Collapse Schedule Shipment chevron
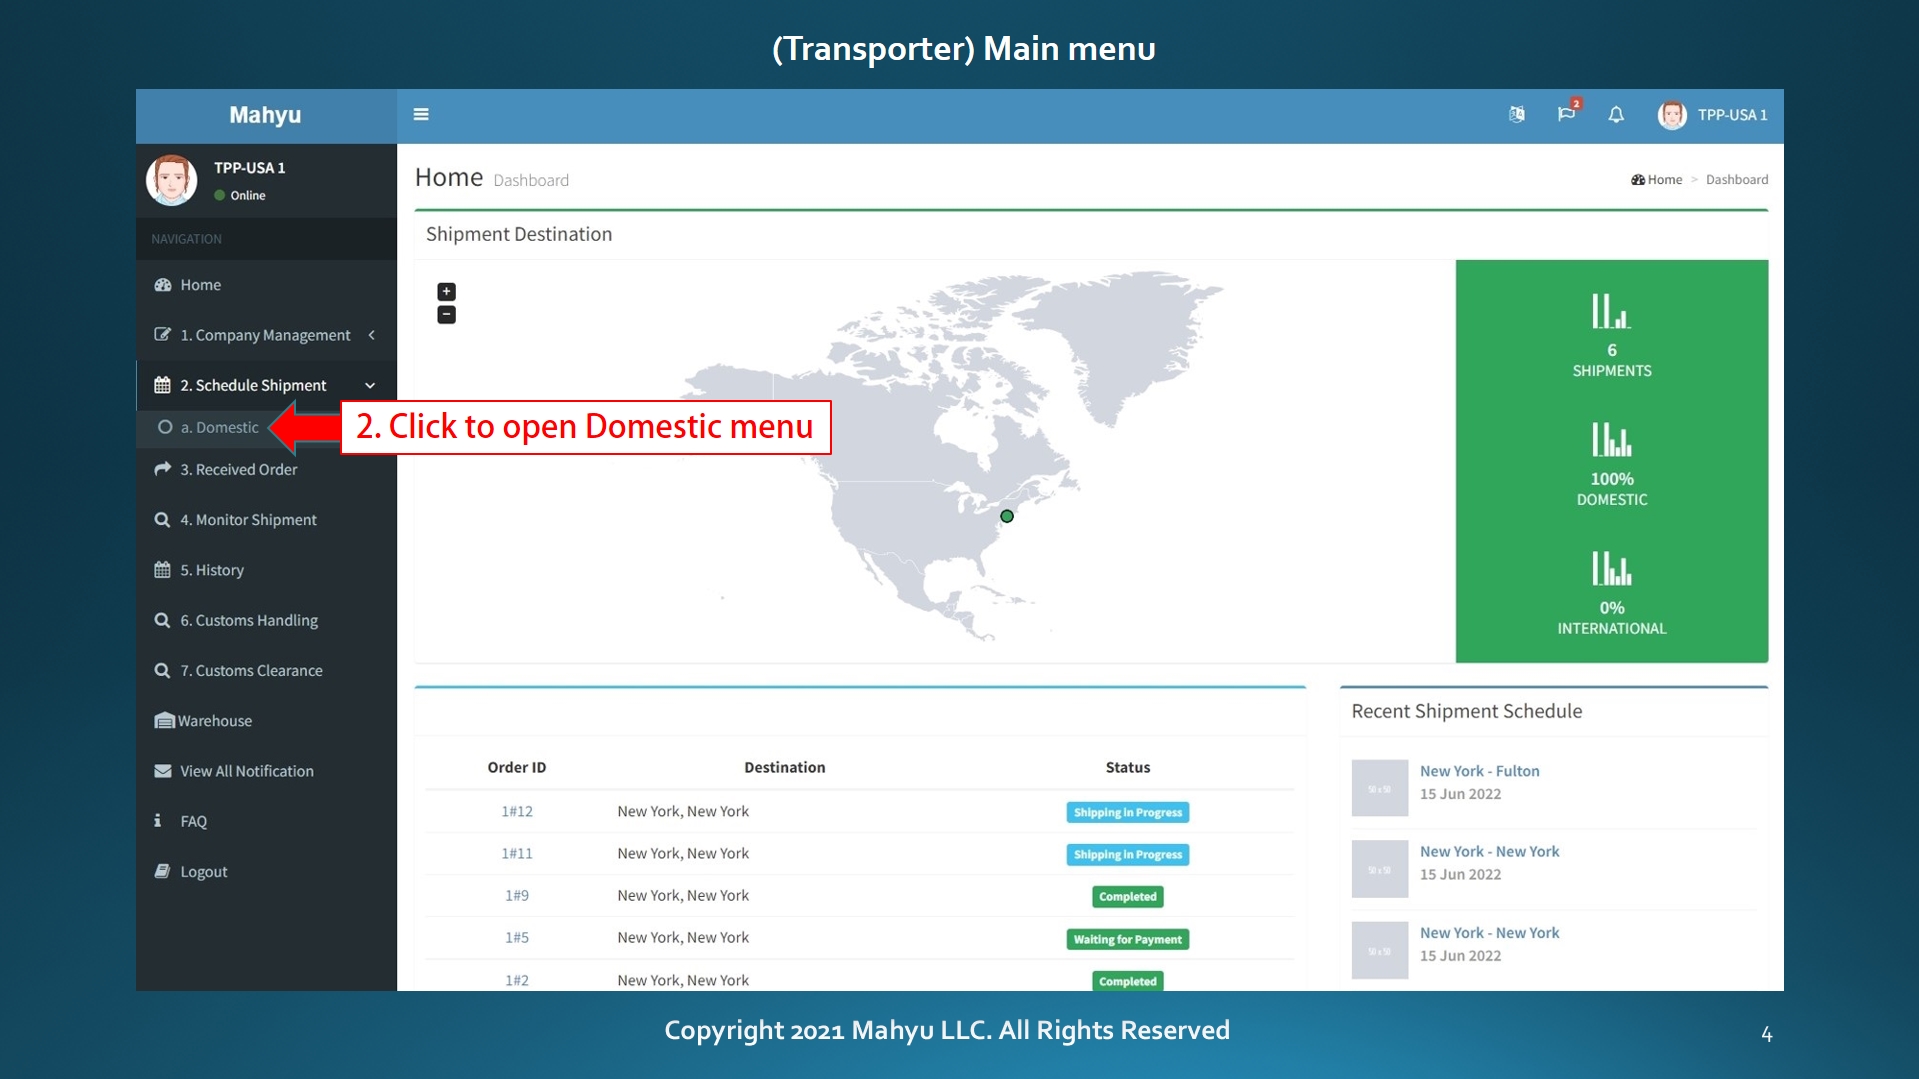Screen dimensions: 1919x1079 [x=370, y=385]
